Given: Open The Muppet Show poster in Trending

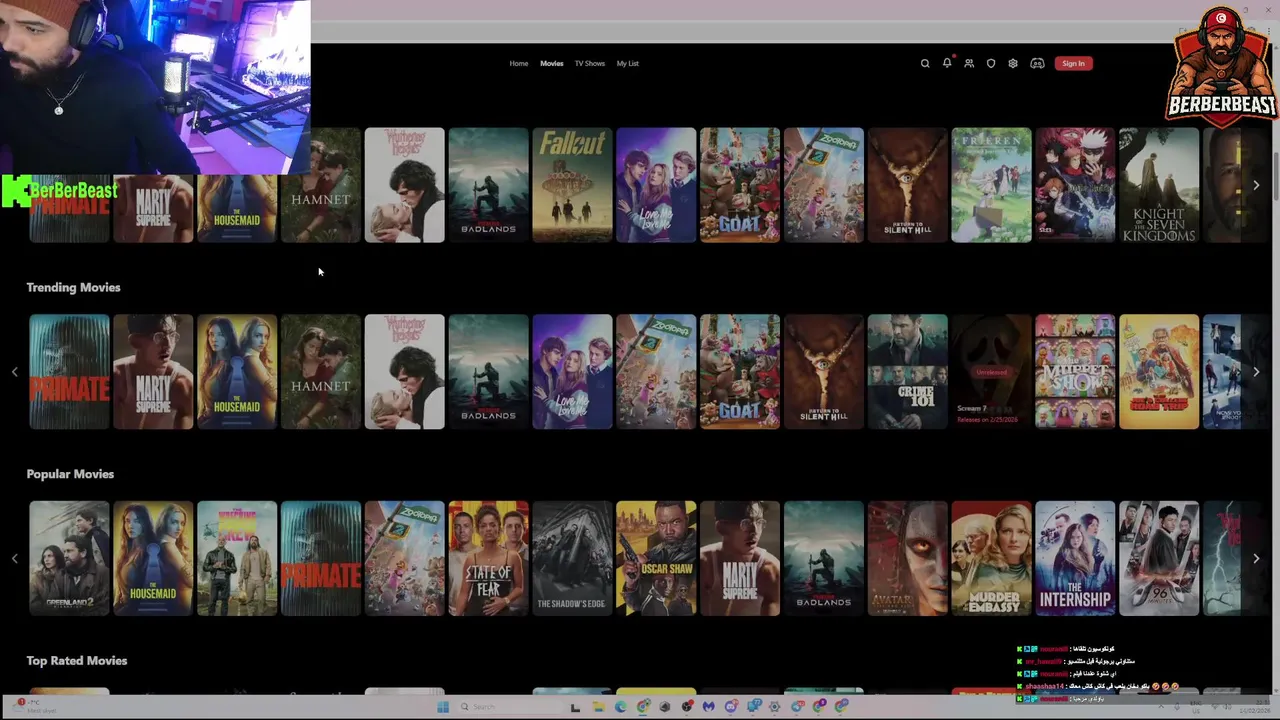Looking at the screenshot, I should point(1075,372).
